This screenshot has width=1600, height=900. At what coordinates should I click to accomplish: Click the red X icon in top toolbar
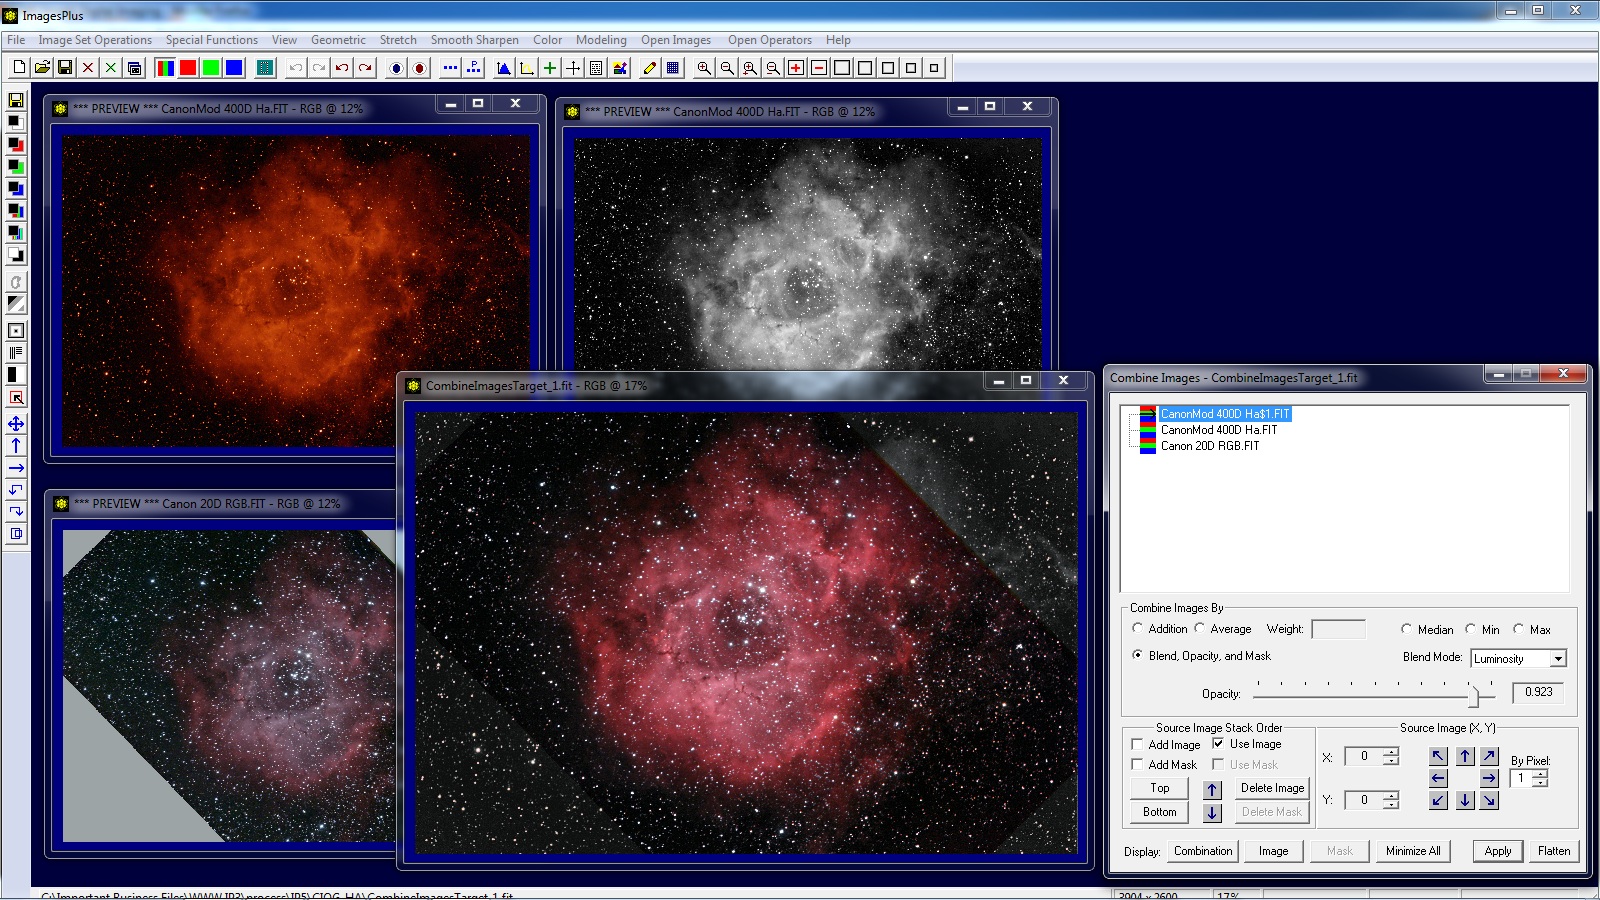point(88,68)
